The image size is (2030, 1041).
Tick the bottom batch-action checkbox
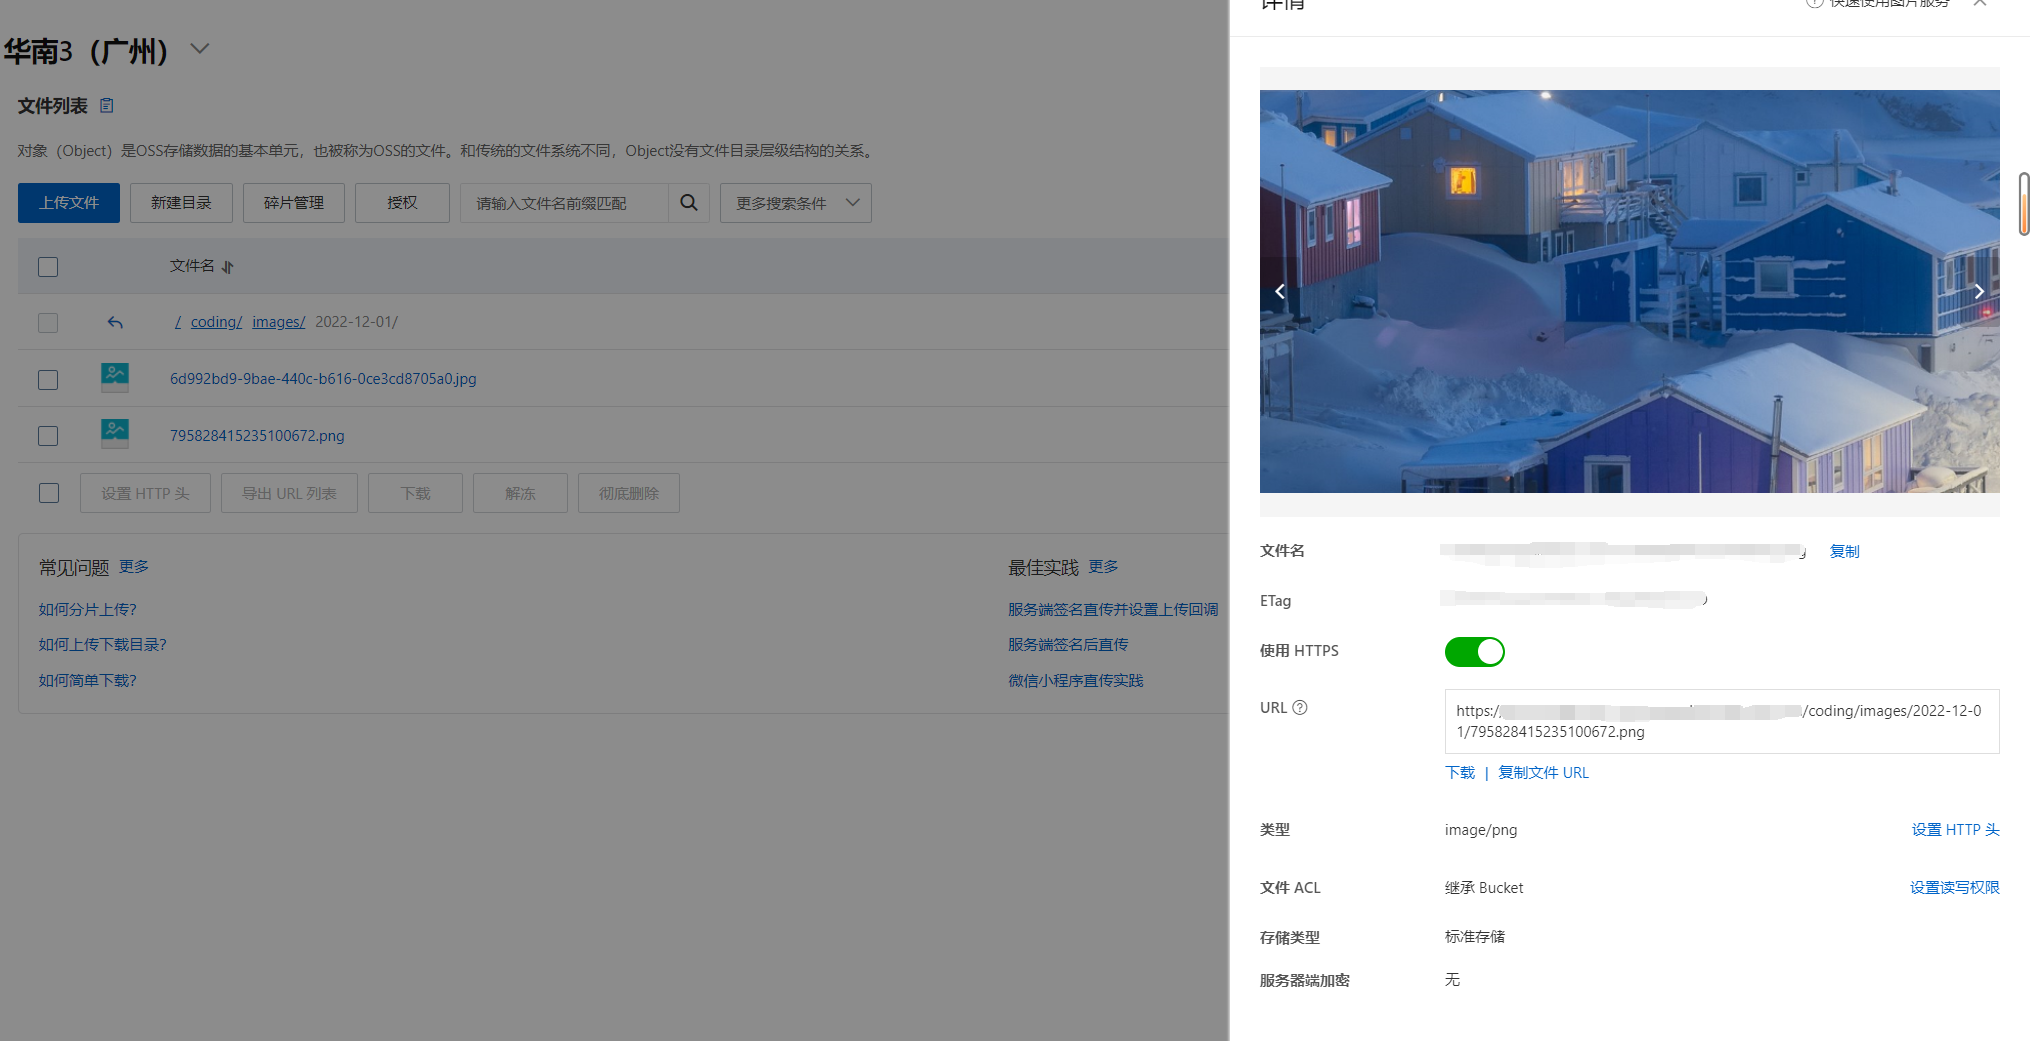coord(49,493)
